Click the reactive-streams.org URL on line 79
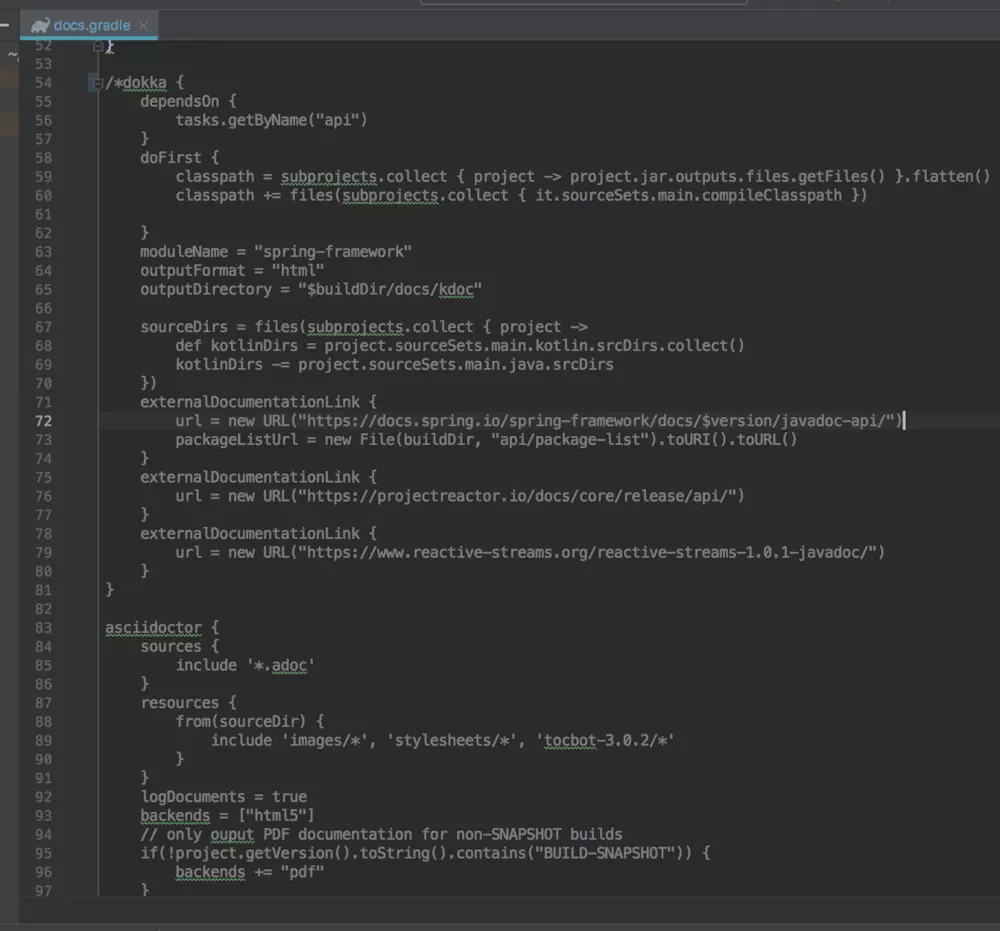 click(587, 553)
